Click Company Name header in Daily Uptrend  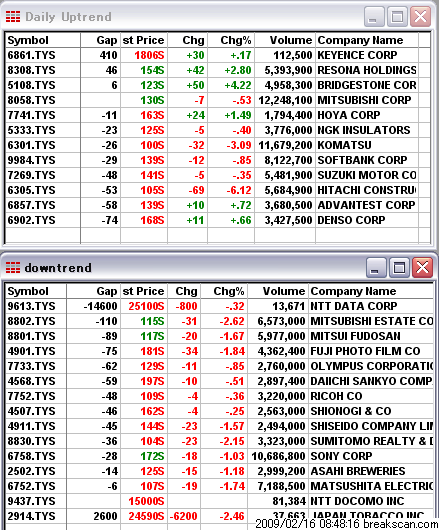pos(367,40)
